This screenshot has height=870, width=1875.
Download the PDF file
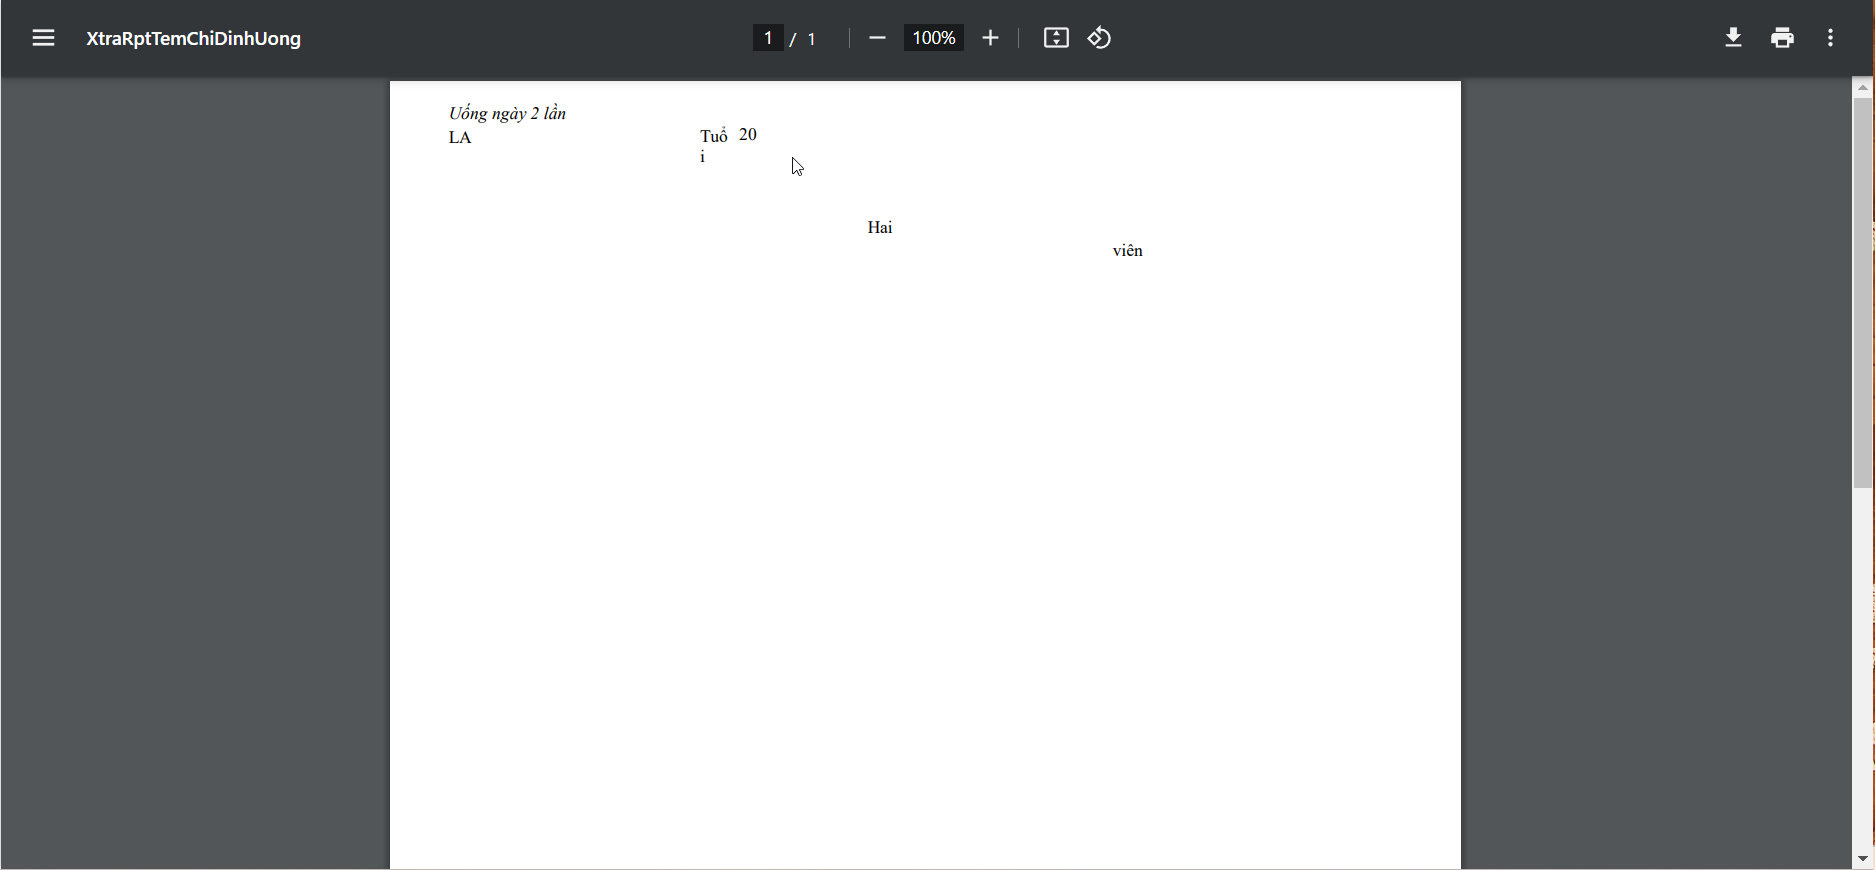point(1733,38)
